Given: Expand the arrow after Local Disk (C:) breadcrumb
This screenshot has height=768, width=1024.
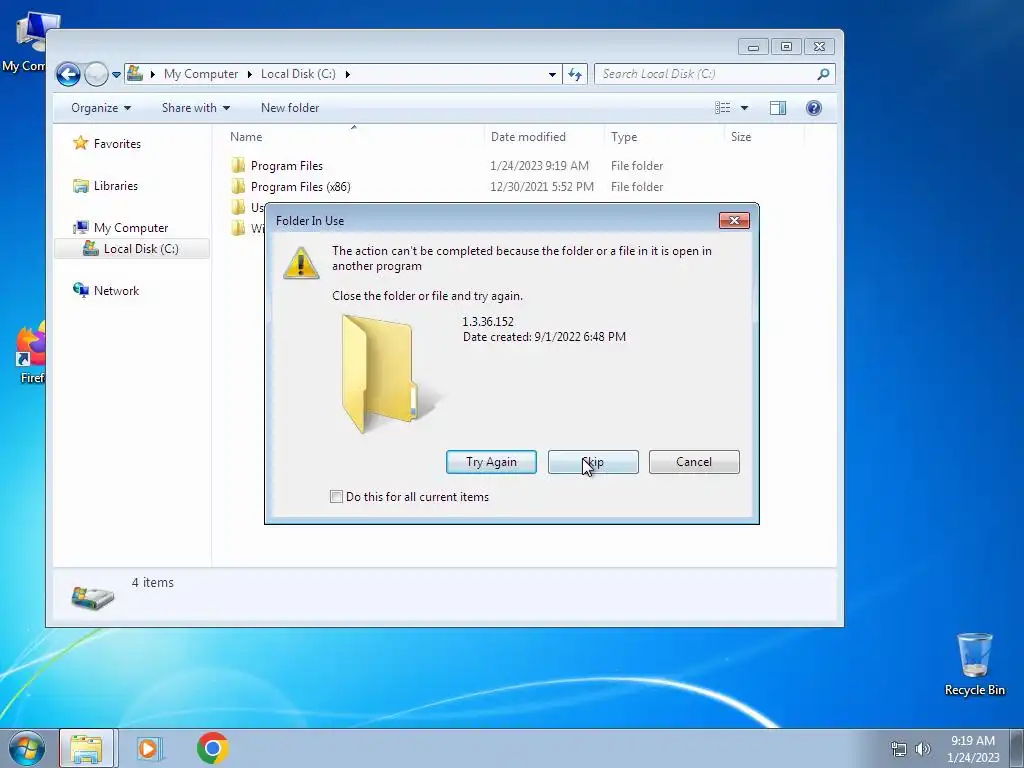Looking at the screenshot, I should (347, 74).
